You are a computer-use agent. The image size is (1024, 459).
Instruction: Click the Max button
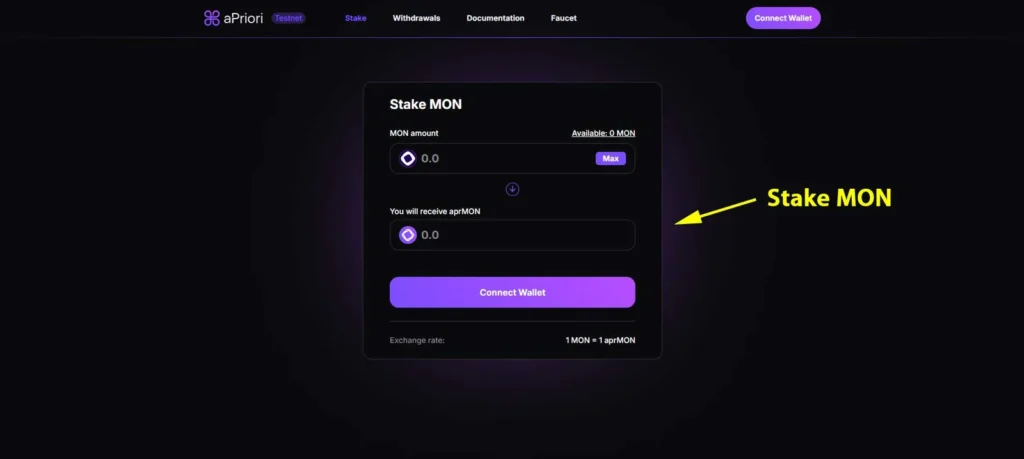(x=611, y=159)
